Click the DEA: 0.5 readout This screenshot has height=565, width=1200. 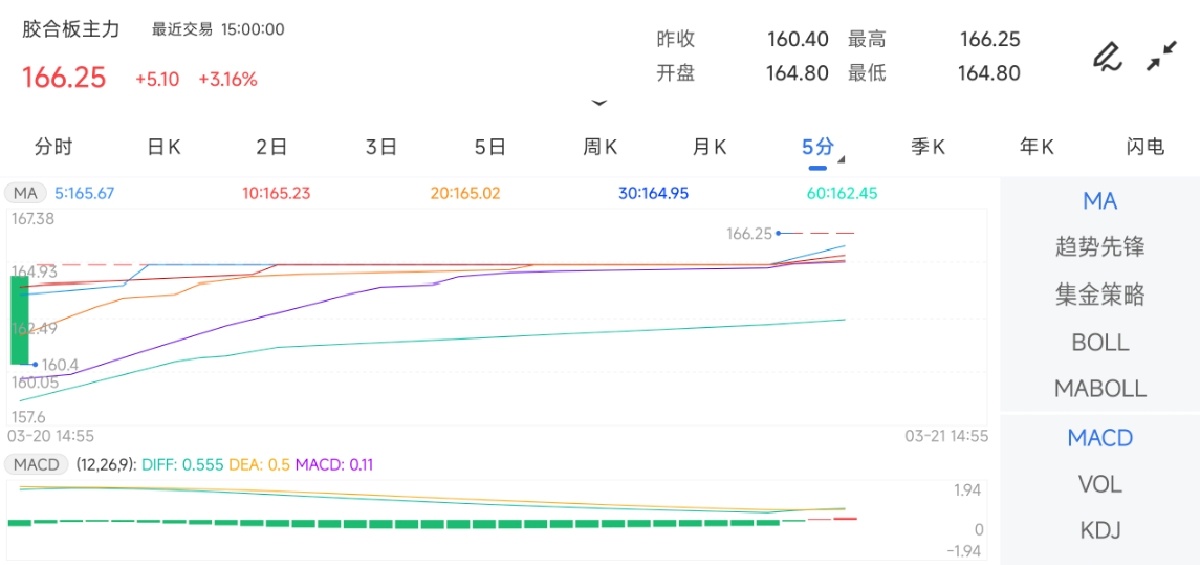[x=258, y=465]
